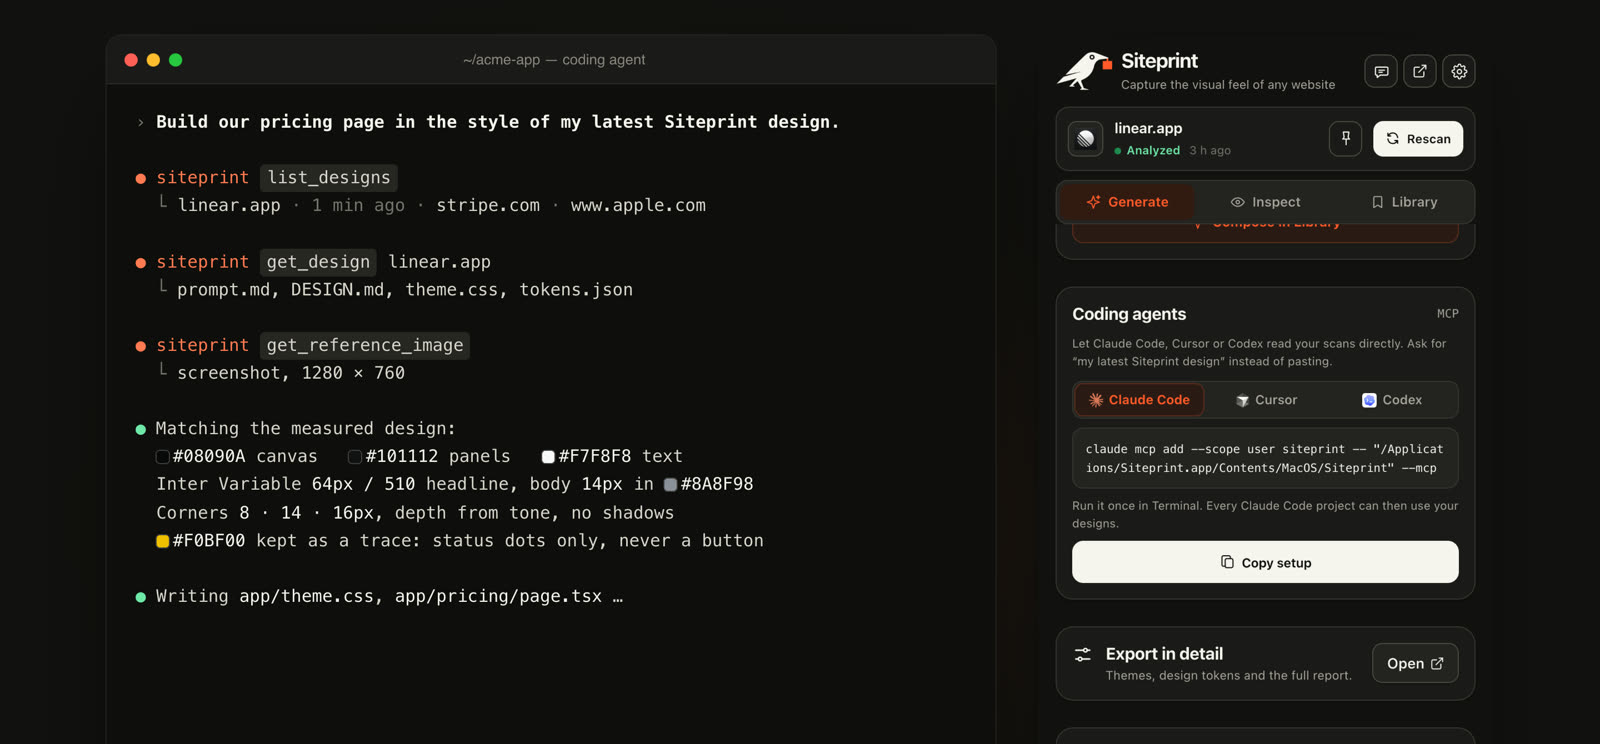
Task: Switch to the Inspect tab
Action: (x=1265, y=202)
